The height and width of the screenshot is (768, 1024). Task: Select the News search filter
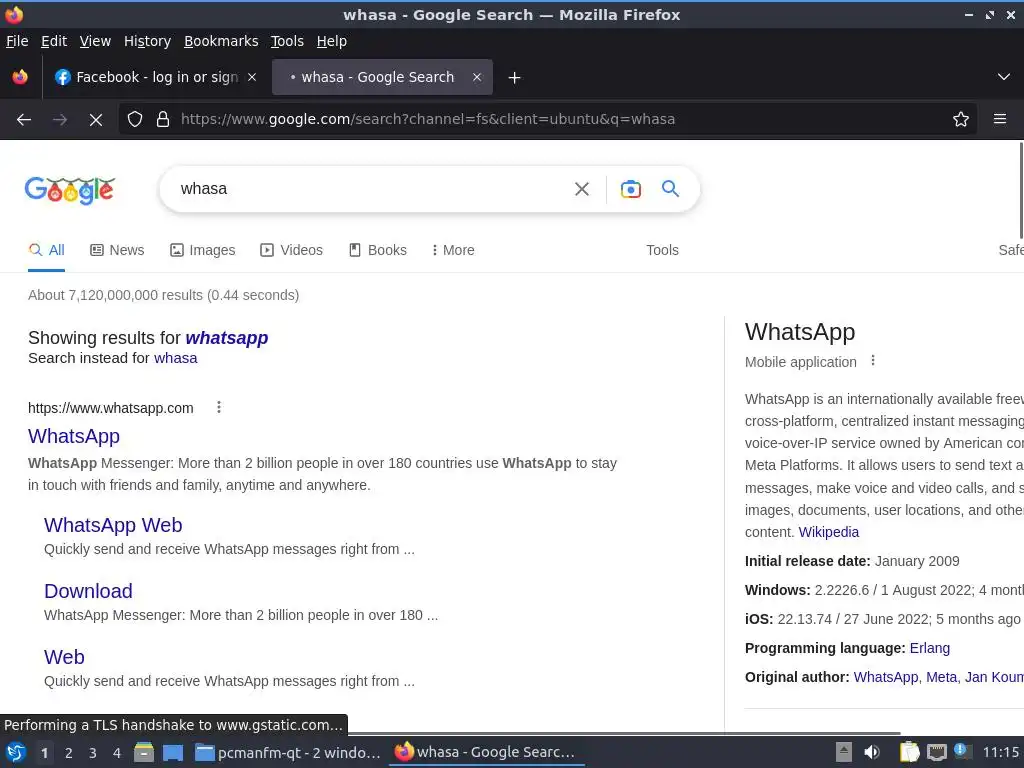[x=117, y=250]
